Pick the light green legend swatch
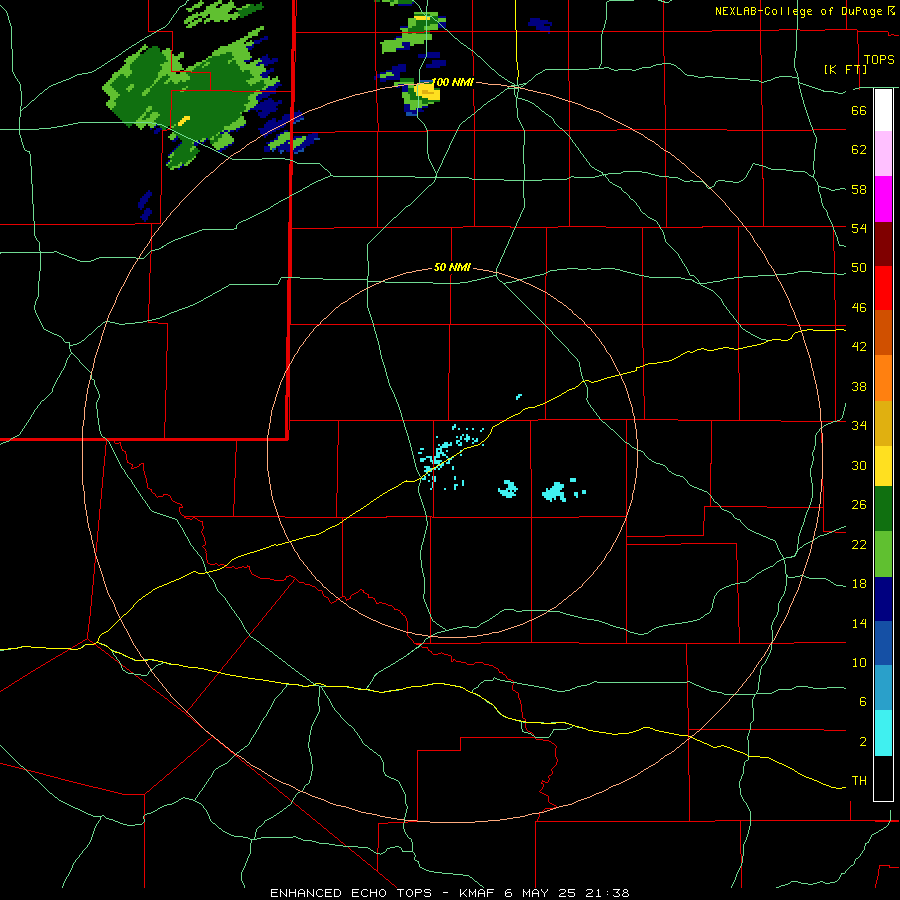The width and height of the screenshot is (900, 900). point(883,554)
